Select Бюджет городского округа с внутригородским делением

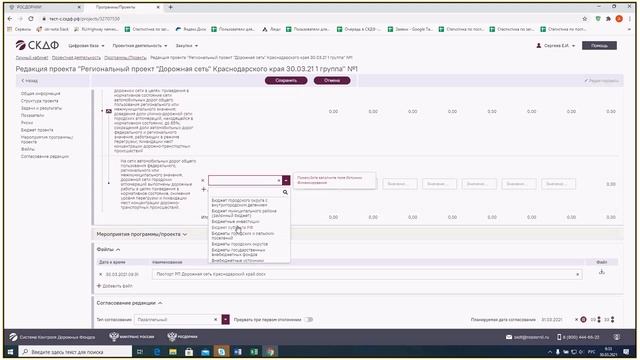coord(240,202)
